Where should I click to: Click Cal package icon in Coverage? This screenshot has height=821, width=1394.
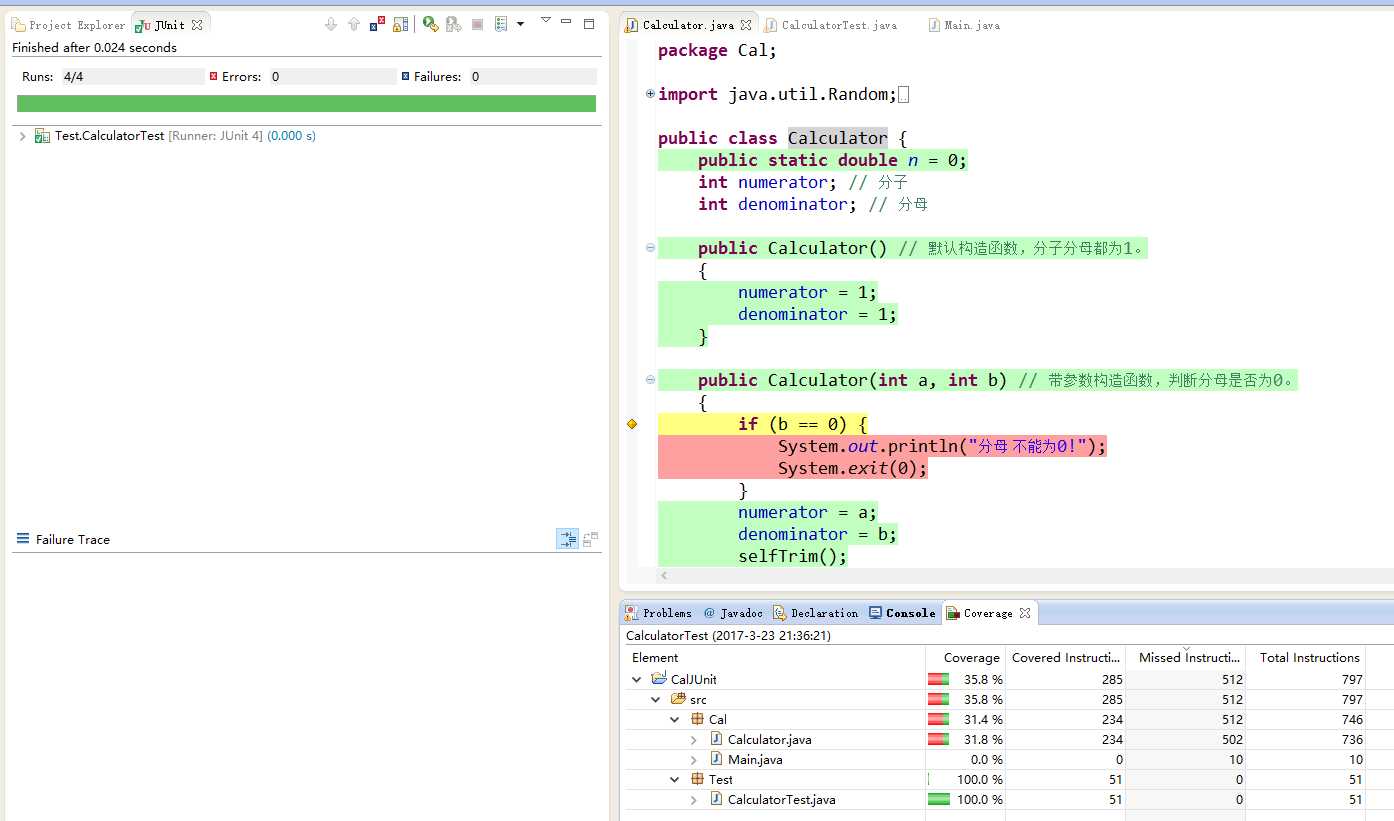click(697, 719)
